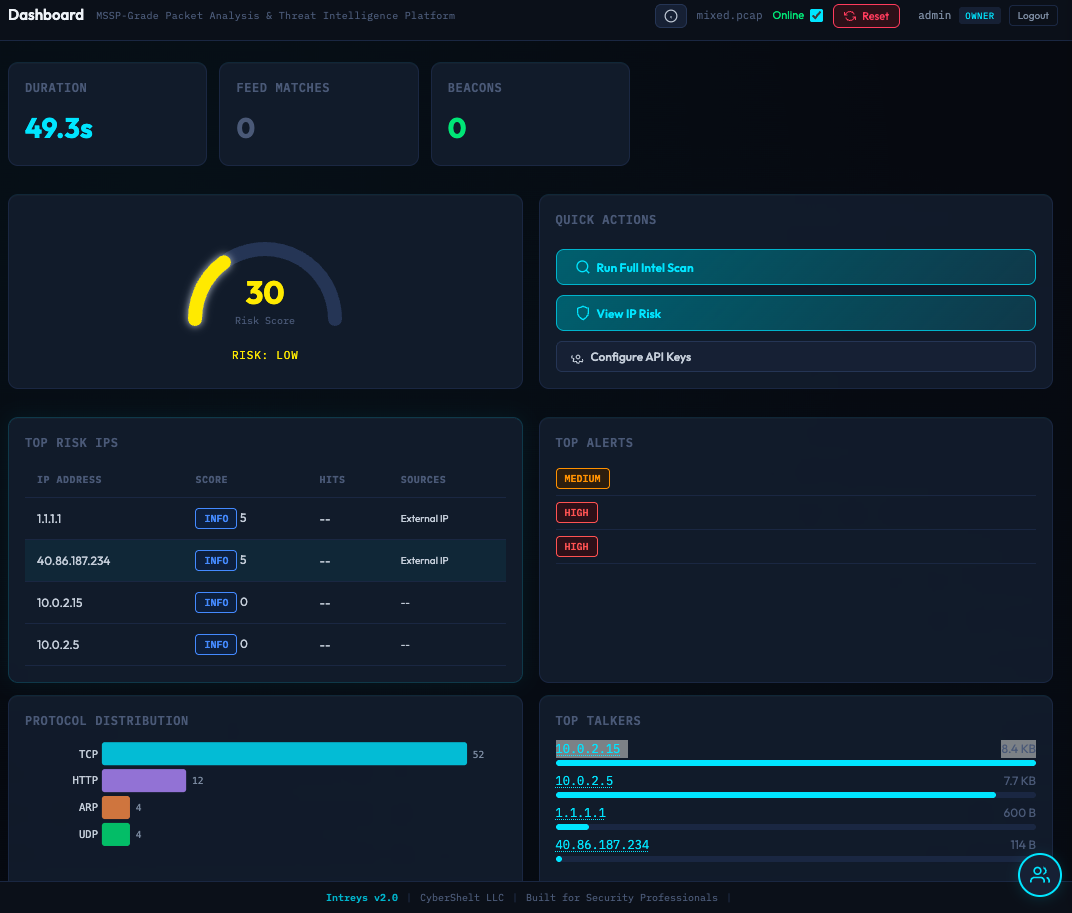Screen dimensions: 1072x913
Task: Click the MEDIUM alert badge
Action: [582, 478]
